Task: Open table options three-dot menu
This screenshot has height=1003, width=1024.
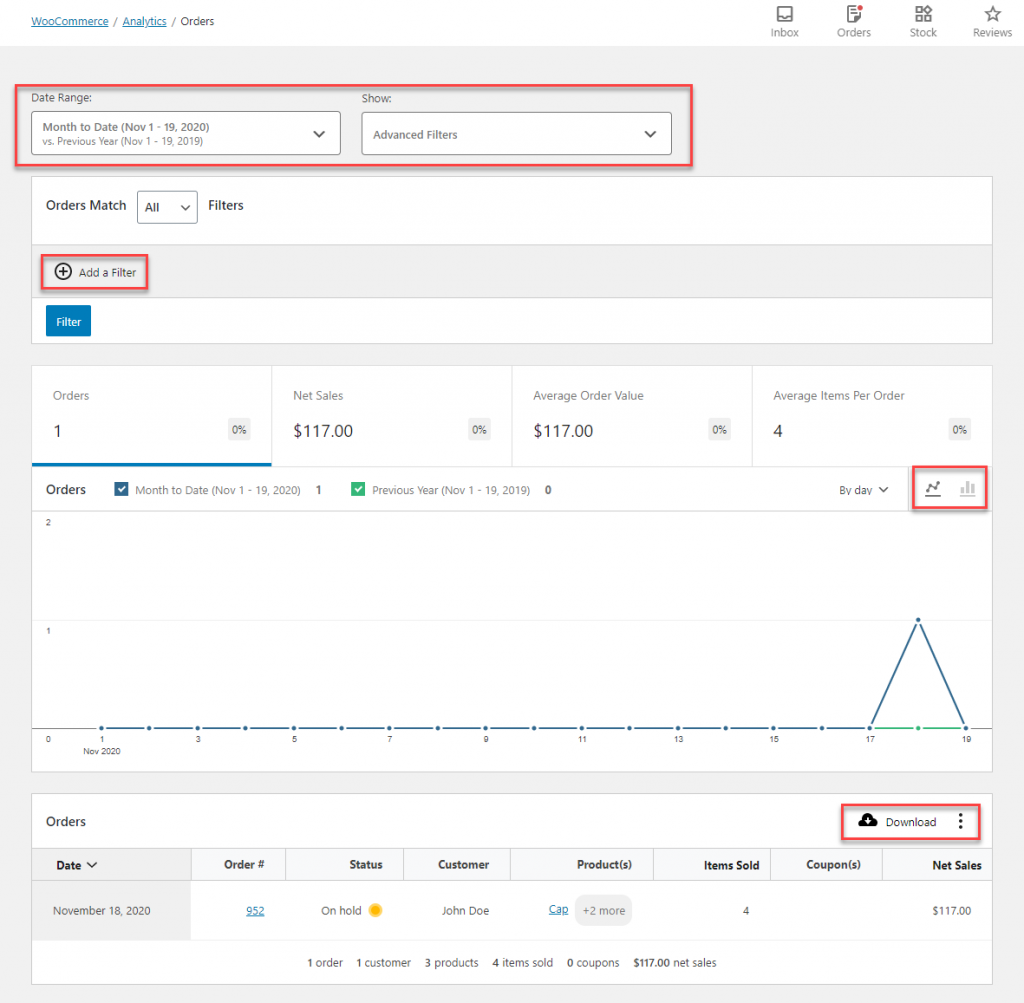Action: pyautogui.click(x=960, y=821)
